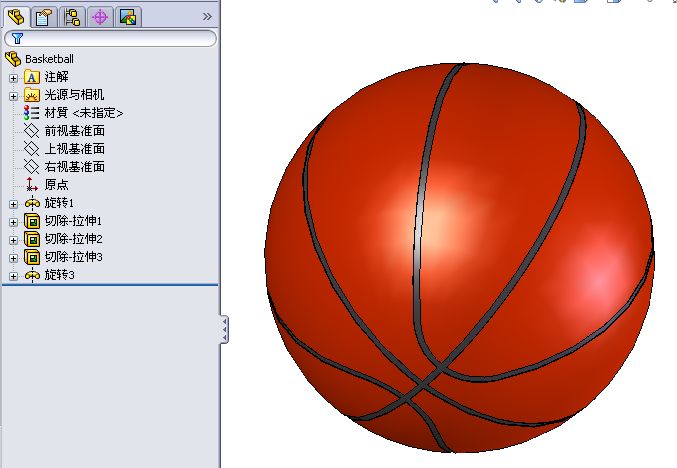Screen dimensions: 677x468
Task: Expand the 旋转3 feature
Action: (x=13, y=276)
